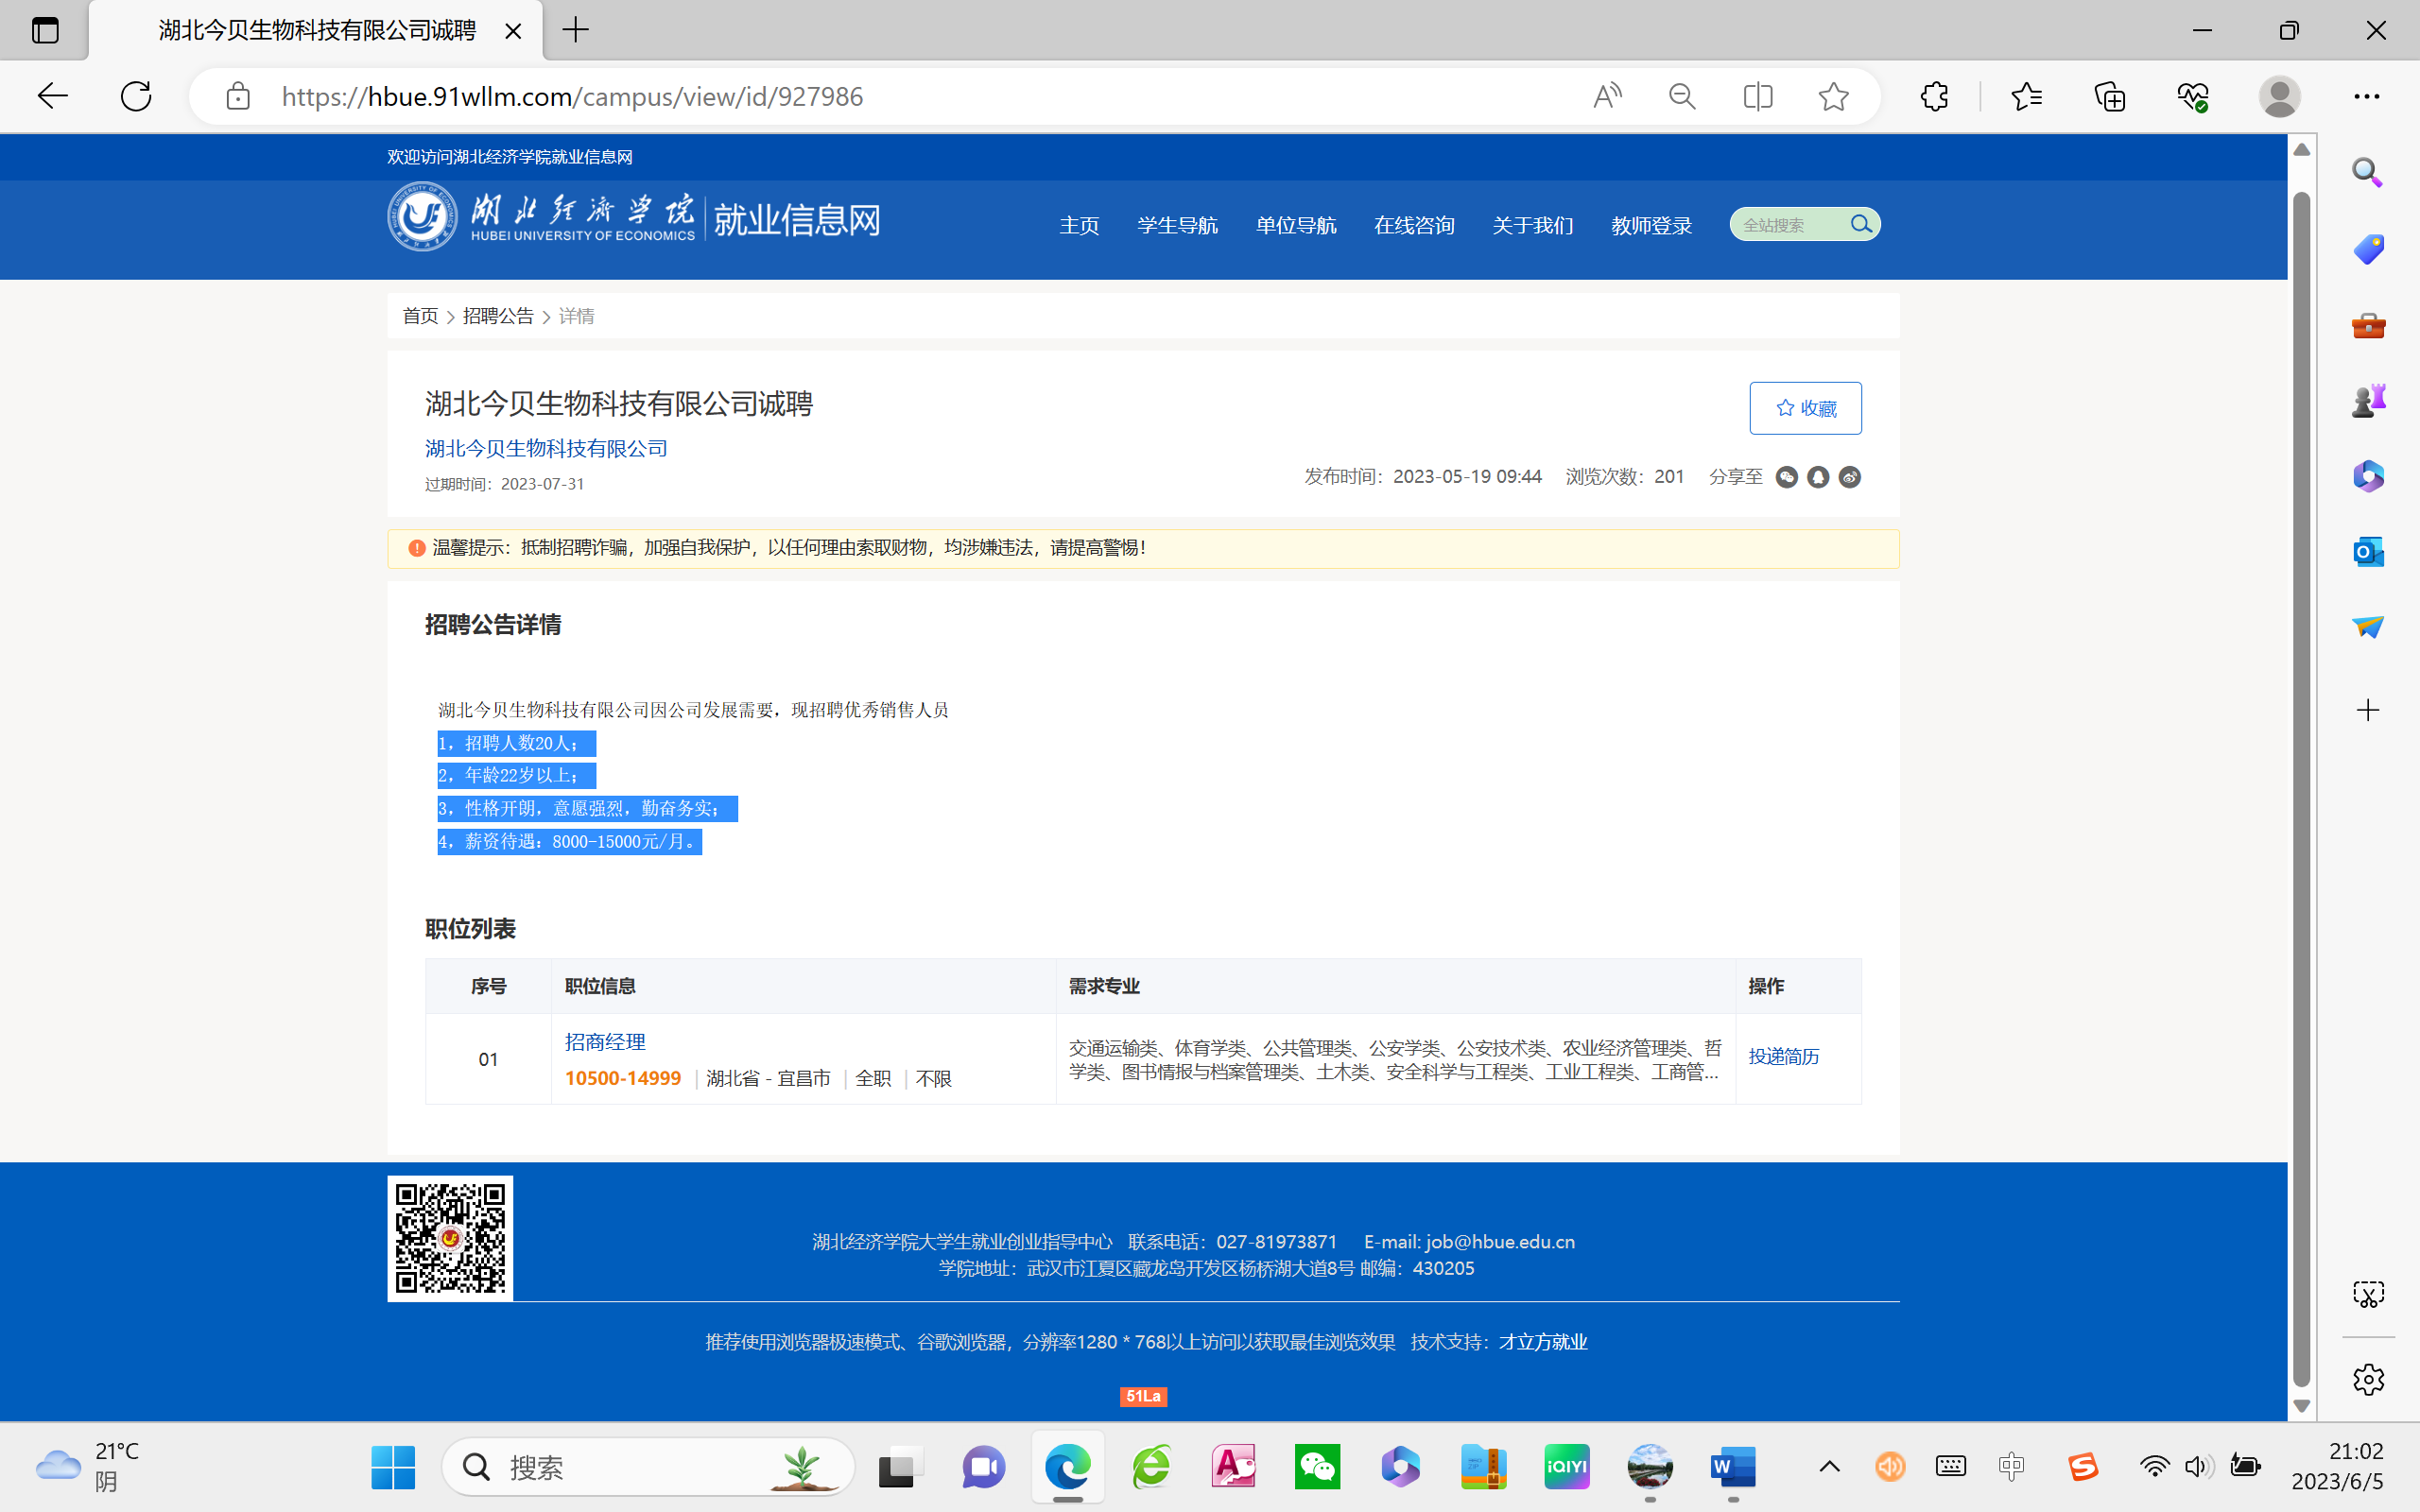This screenshot has width=2420, height=1512.
Task: Open the 招商经理 job position link
Action: (x=605, y=1041)
